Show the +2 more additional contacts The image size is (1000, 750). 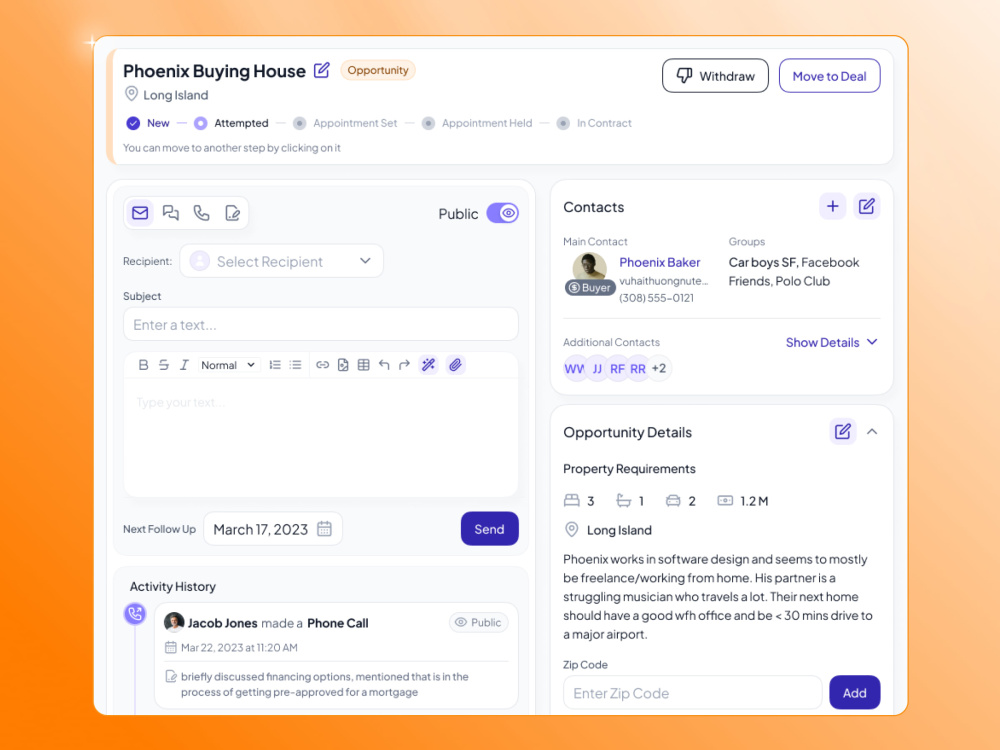coord(659,369)
